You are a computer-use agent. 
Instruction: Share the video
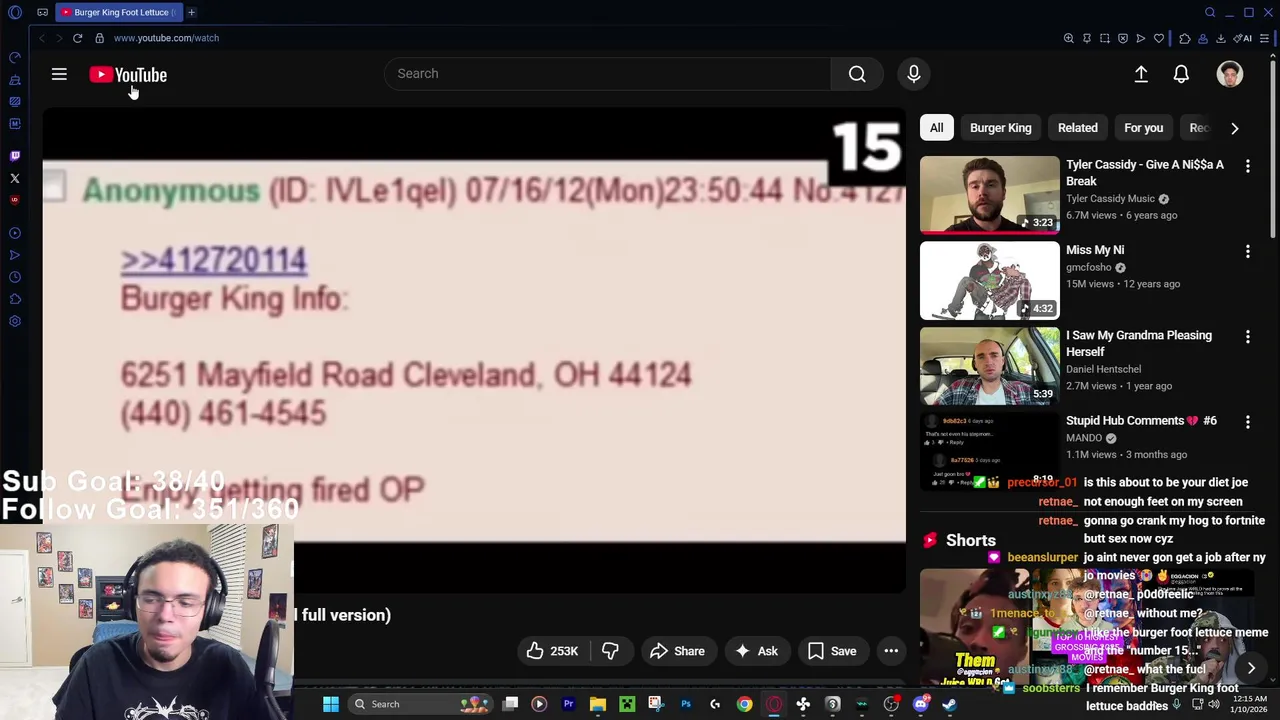click(677, 651)
